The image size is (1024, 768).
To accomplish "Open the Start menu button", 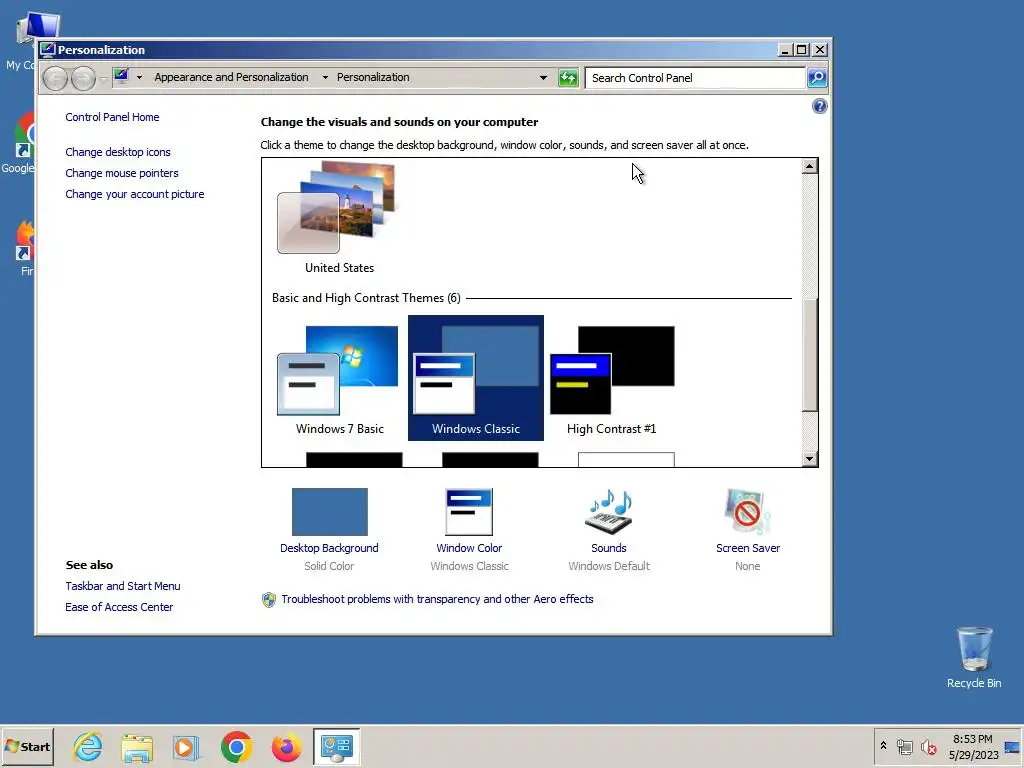I will (x=27, y=746).
